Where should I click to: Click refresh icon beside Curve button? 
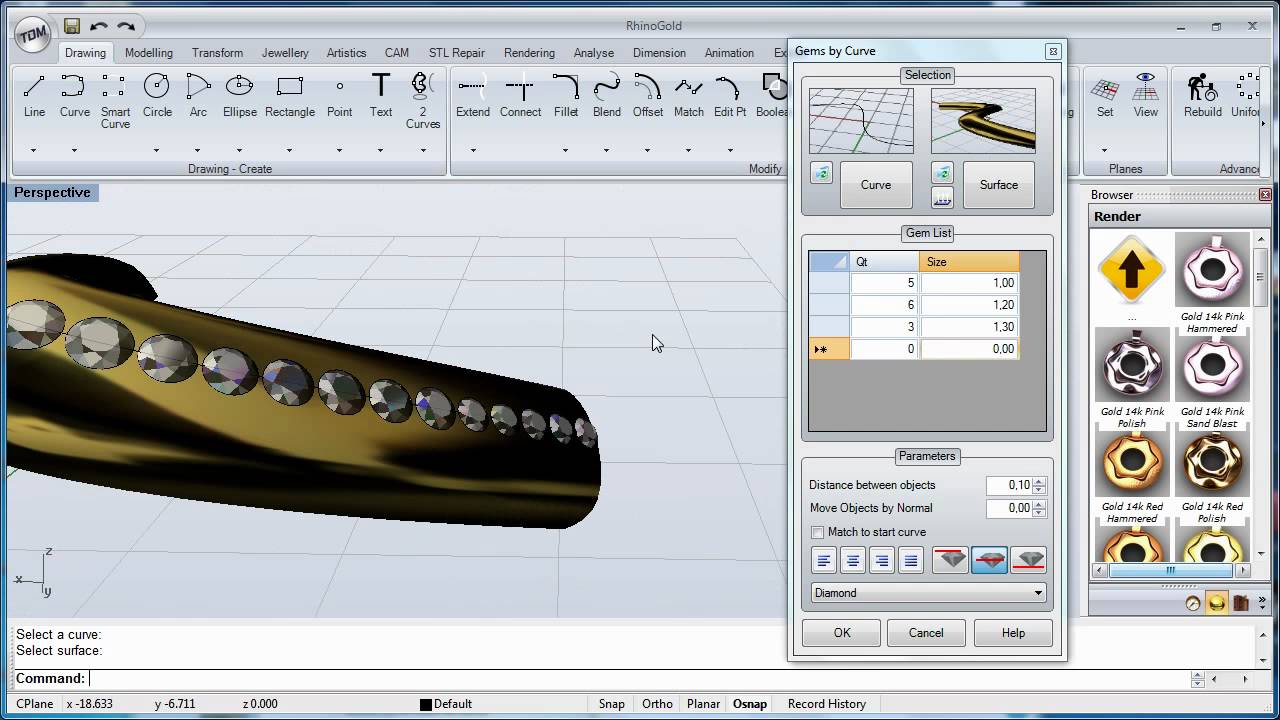point(821,173)
